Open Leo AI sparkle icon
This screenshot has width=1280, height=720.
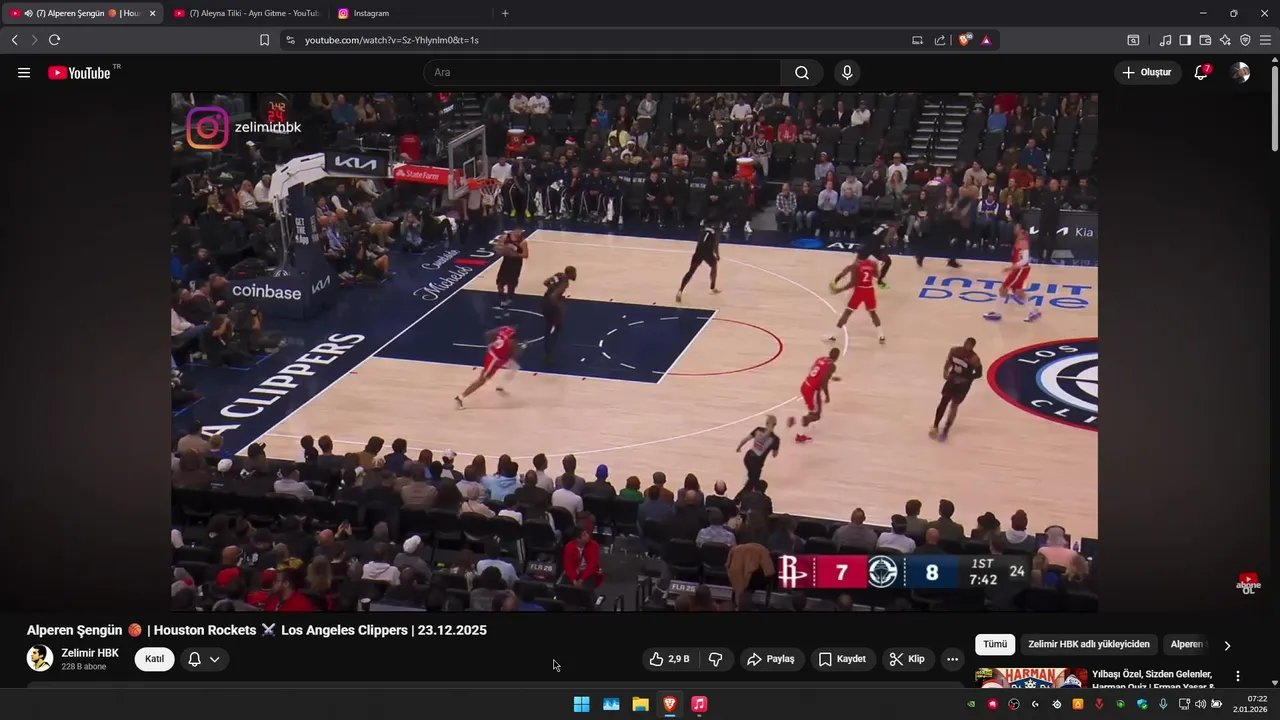click(x=1225, y=40)
